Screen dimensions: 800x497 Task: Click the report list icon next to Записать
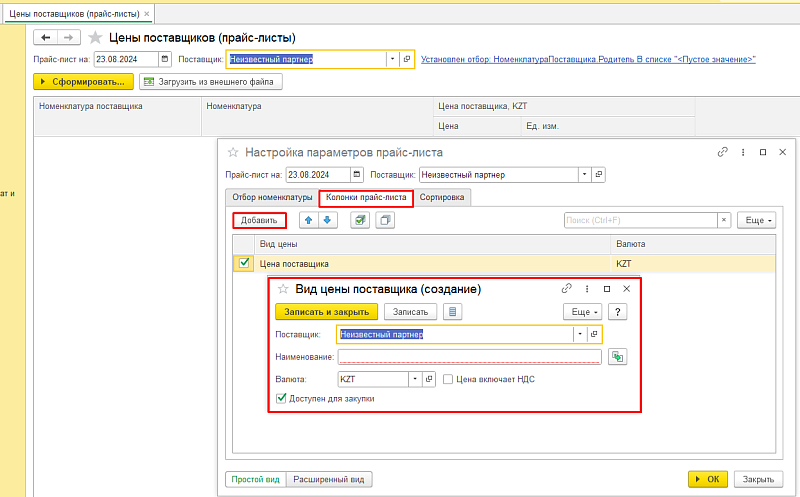[452, 312]
